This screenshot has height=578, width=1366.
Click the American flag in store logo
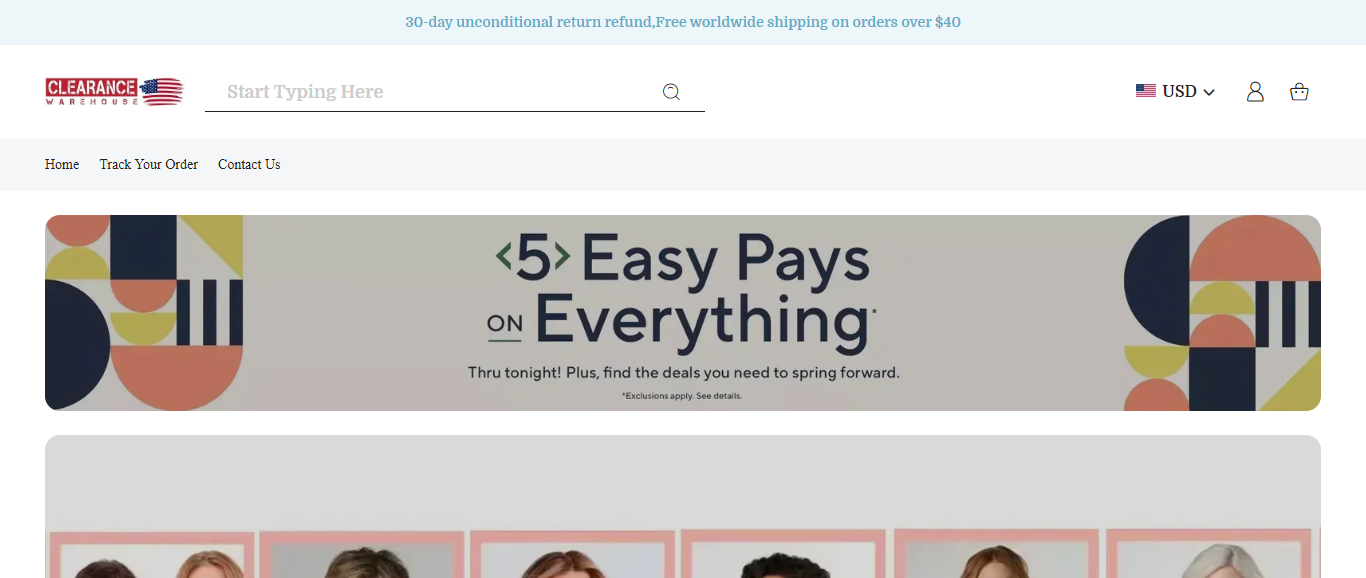(162, 92)
